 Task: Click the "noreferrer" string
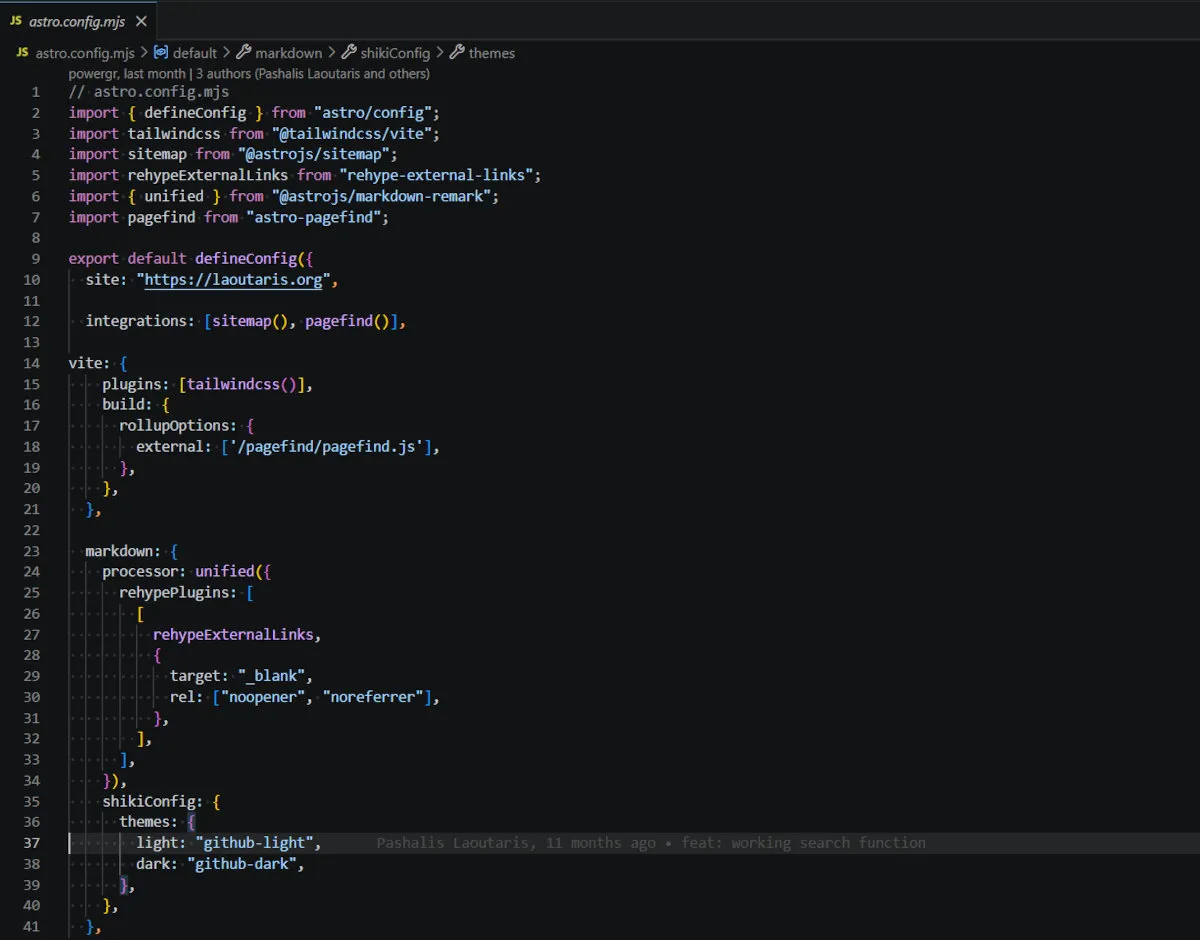374,697
